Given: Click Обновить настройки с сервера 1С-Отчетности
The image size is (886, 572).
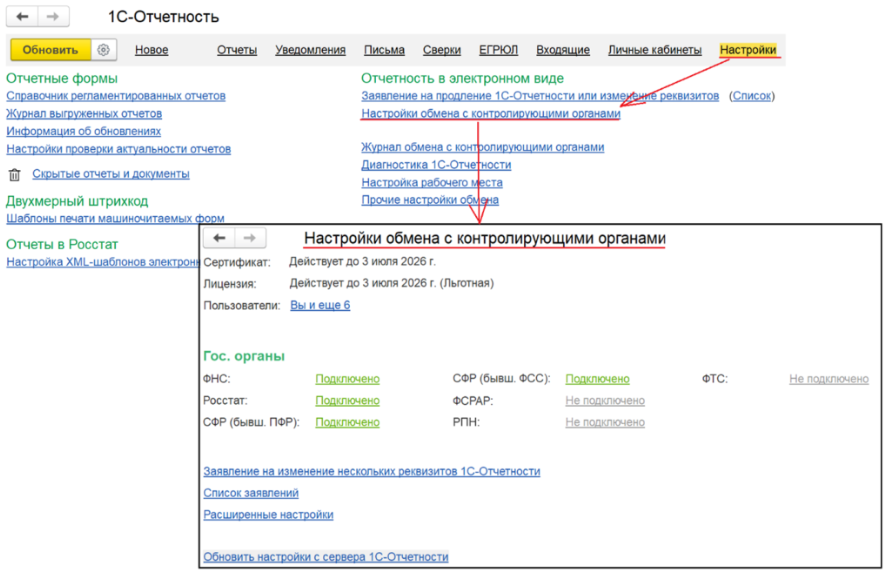Looking at the screenshot, I should (326, 557).
